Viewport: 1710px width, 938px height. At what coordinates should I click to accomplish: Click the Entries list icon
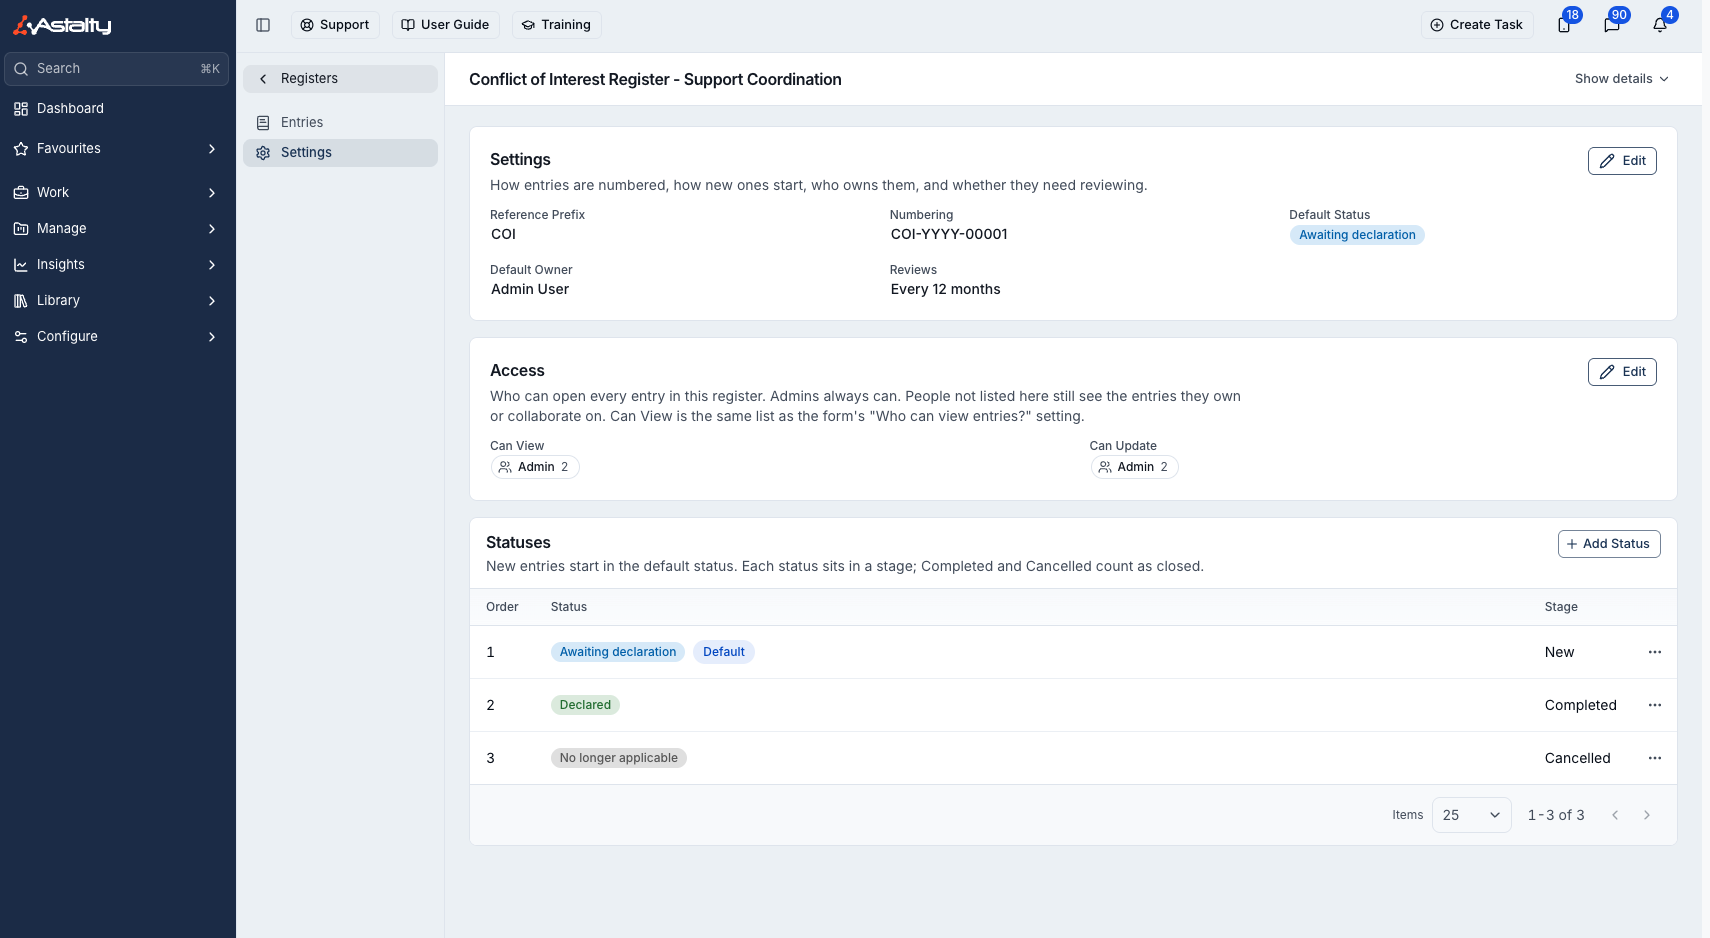(x=263, y=123)
